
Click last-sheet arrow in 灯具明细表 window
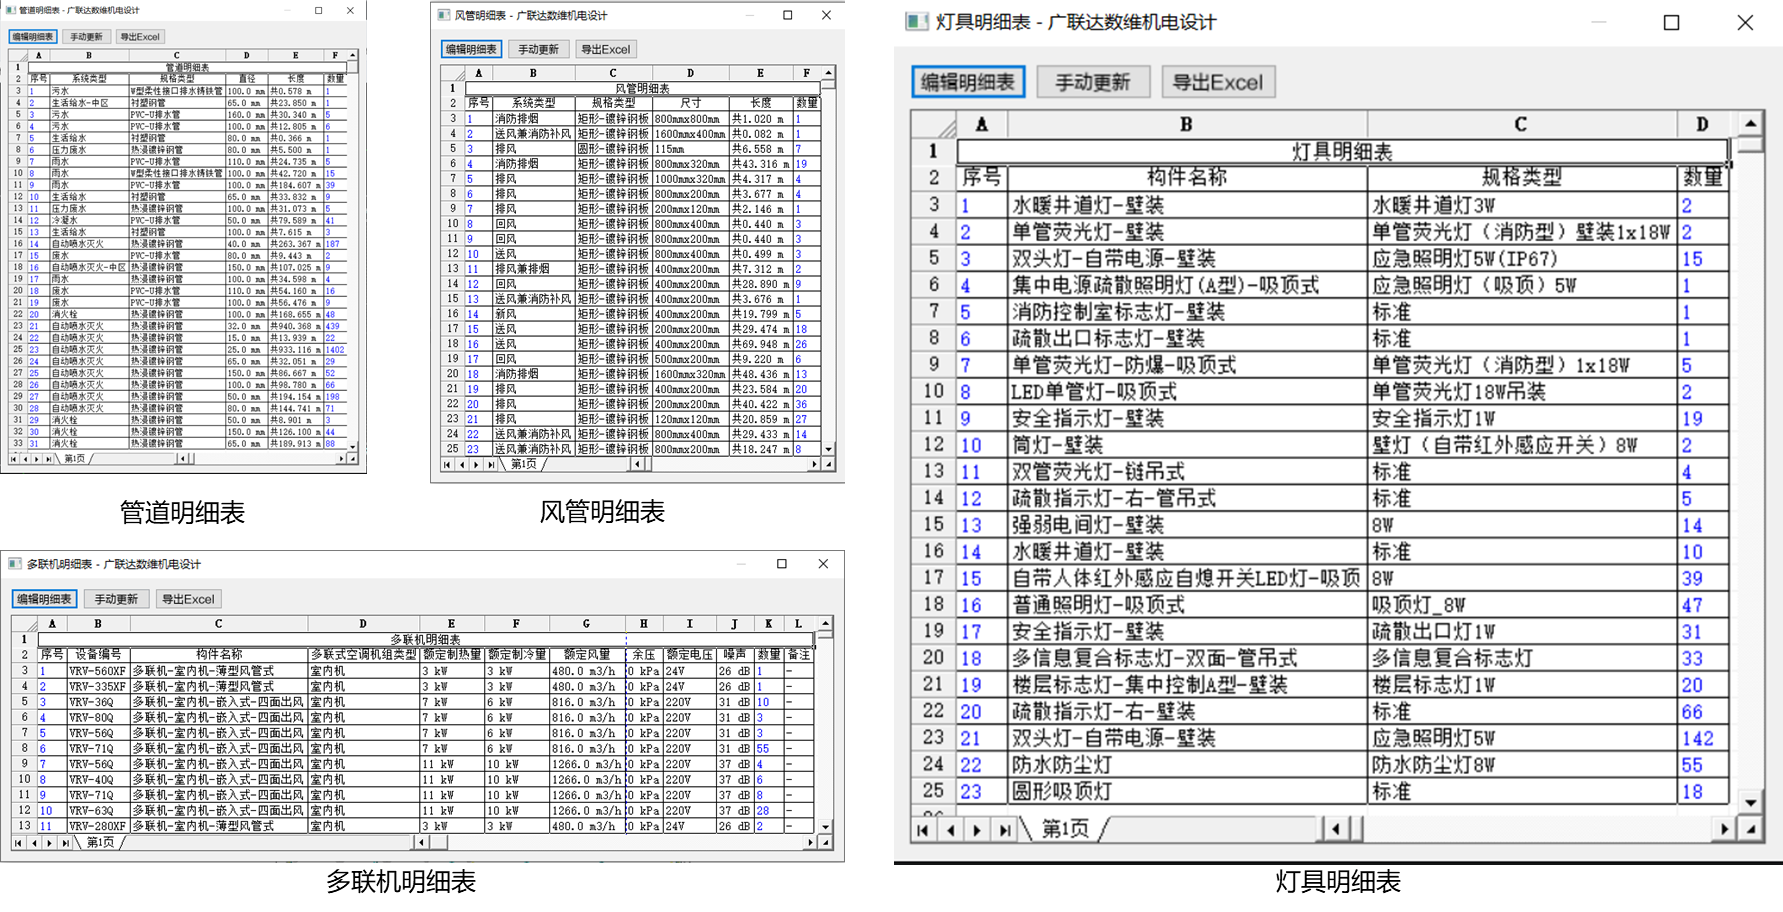[x=1004, y=830]
